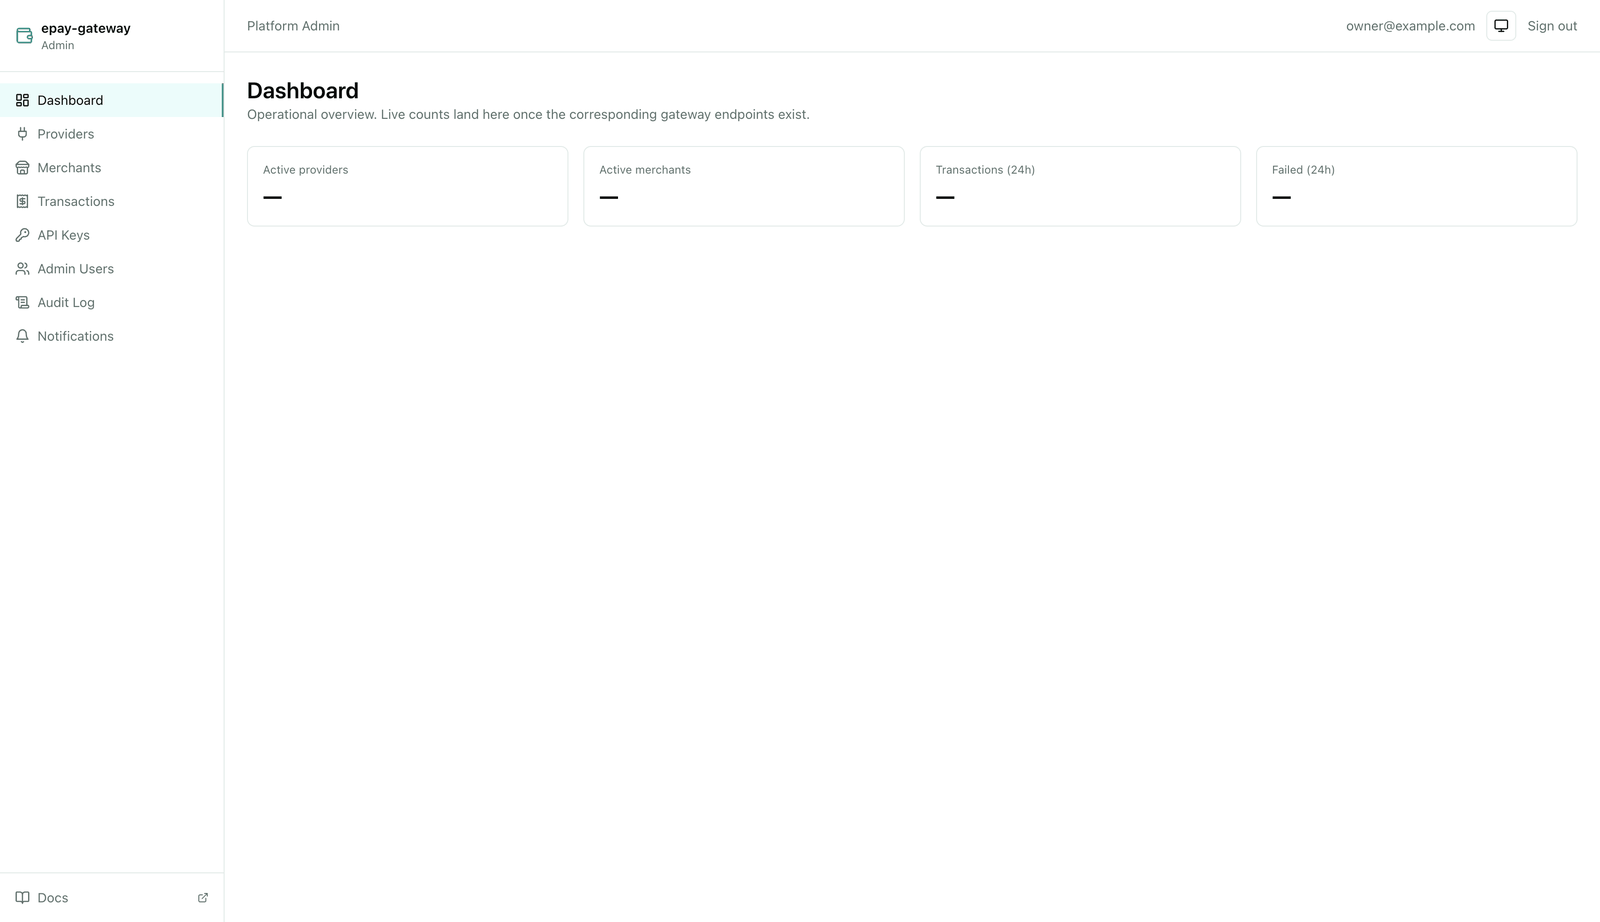
Task: Select the Active providers card
Action: coord(407,186)
